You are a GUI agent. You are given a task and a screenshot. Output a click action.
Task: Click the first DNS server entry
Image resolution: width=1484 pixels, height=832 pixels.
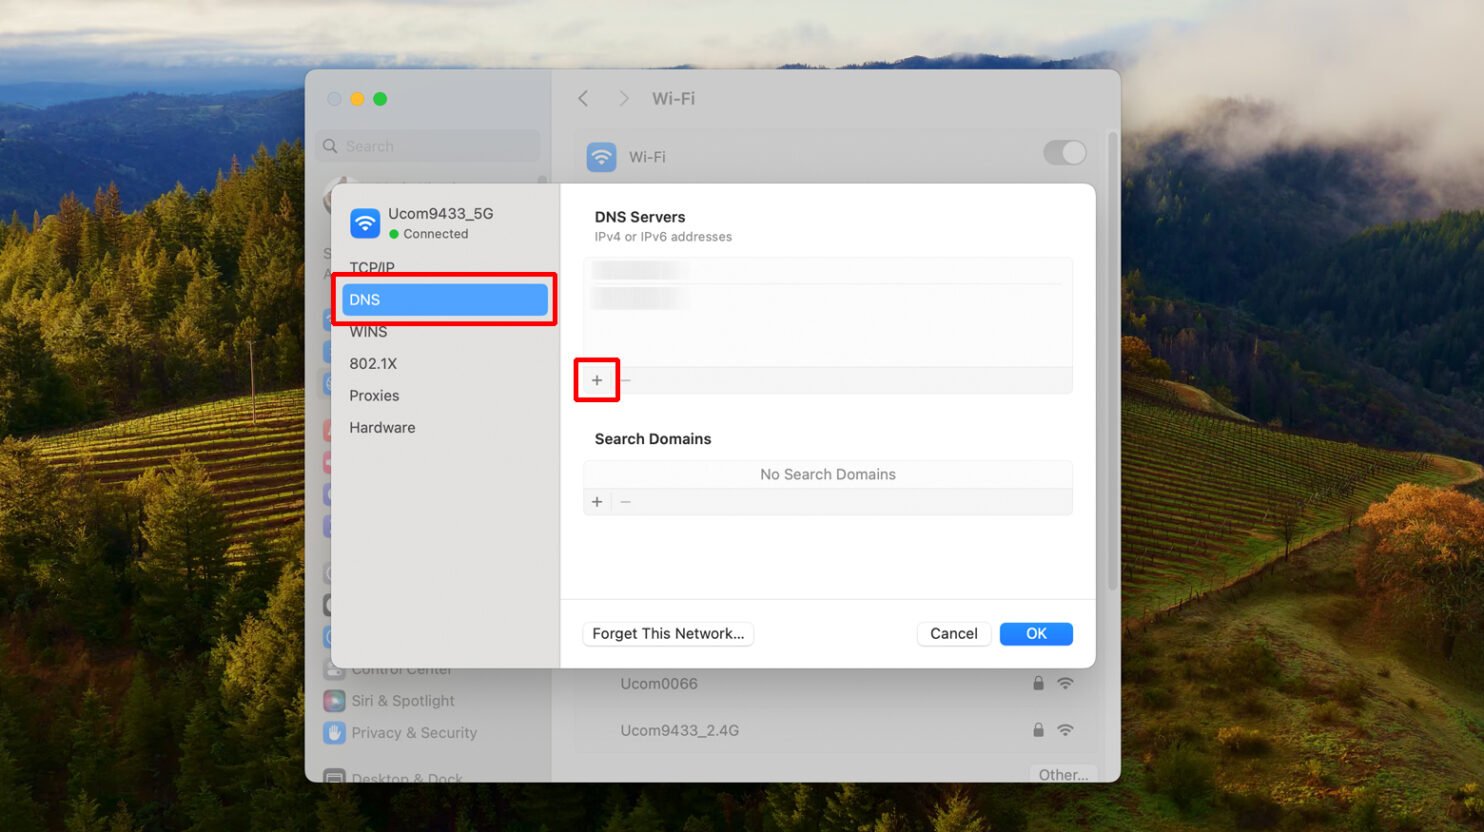828,270
